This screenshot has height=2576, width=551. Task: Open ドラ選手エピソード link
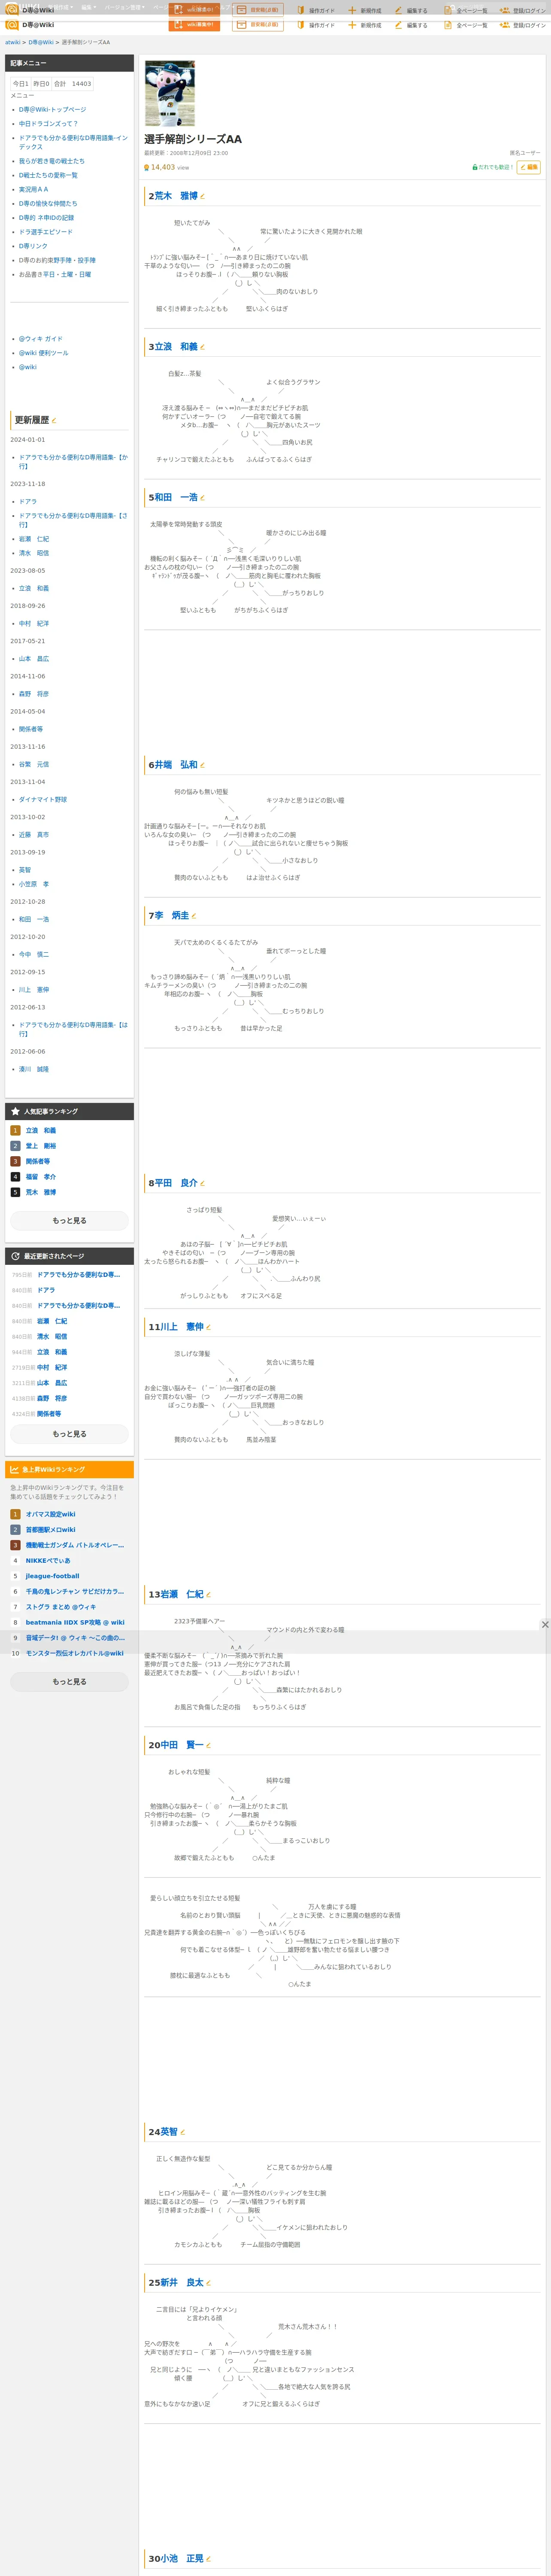46,232
